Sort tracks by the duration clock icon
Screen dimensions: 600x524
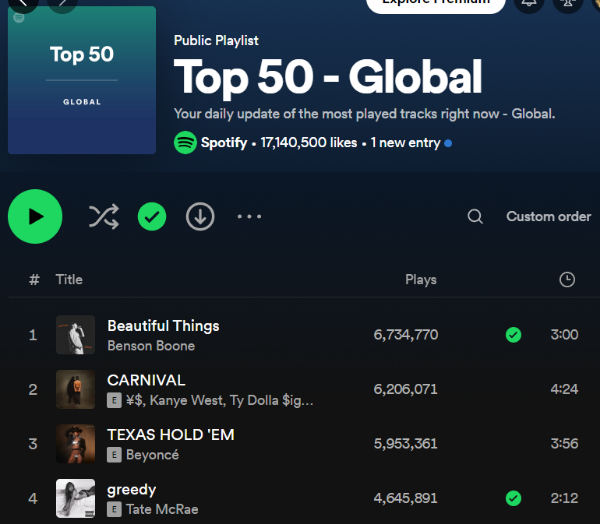coord(567,280)
